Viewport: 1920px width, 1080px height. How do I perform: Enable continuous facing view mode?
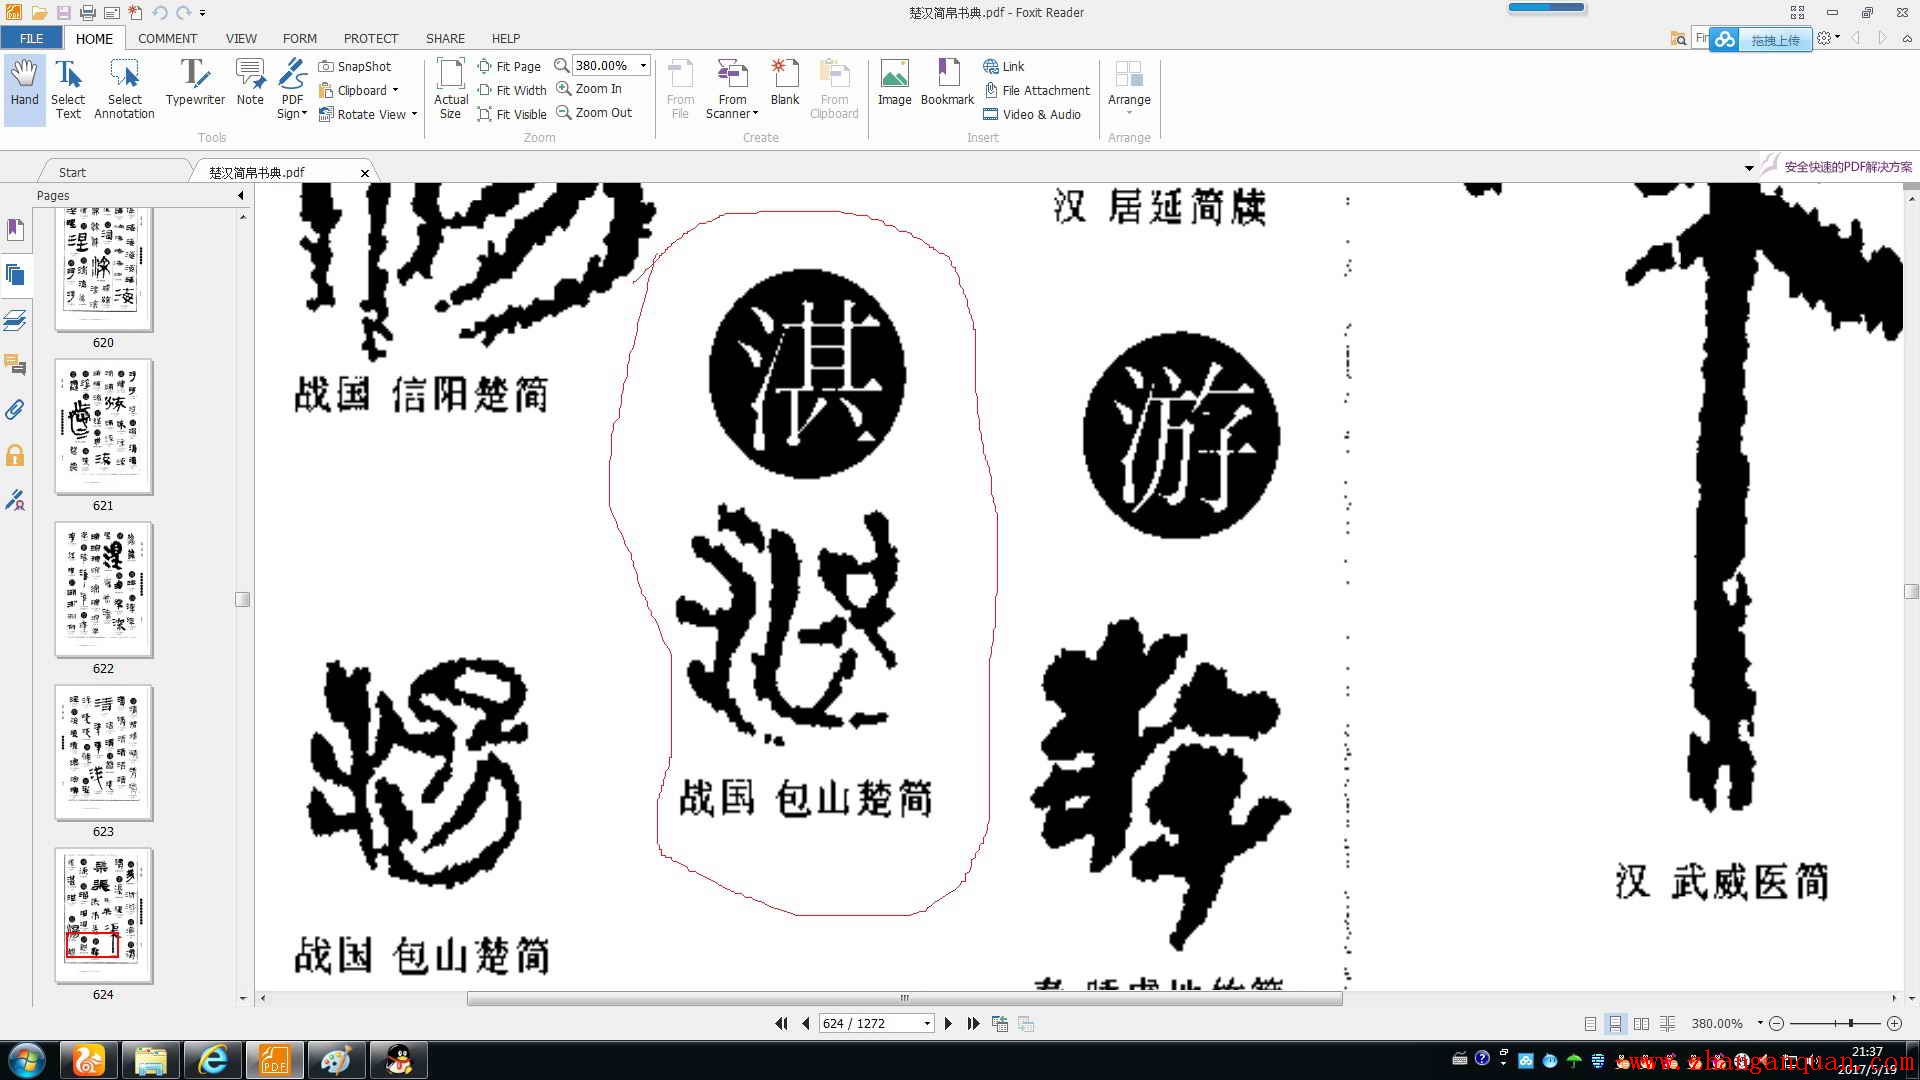coord(1667,1023)
